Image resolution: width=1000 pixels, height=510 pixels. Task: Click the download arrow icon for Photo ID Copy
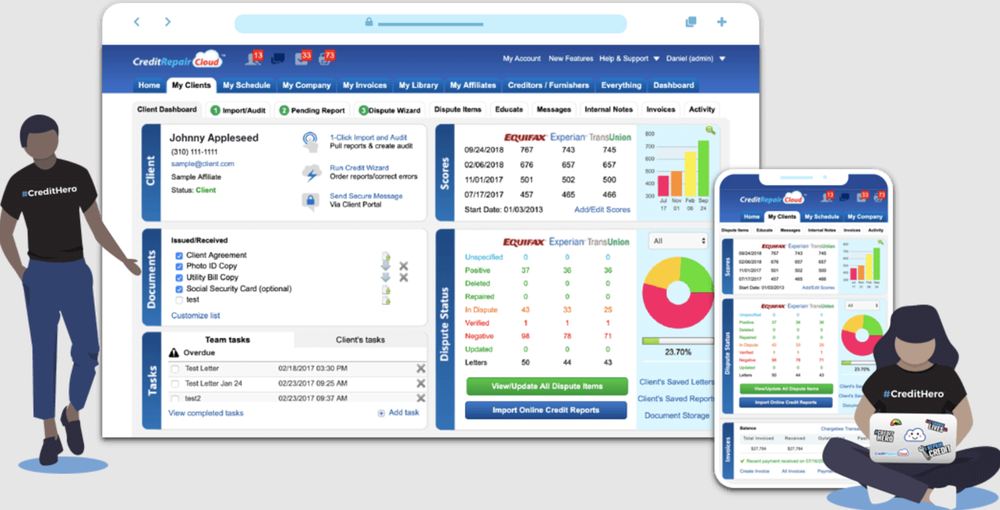(x=385, y=266)
